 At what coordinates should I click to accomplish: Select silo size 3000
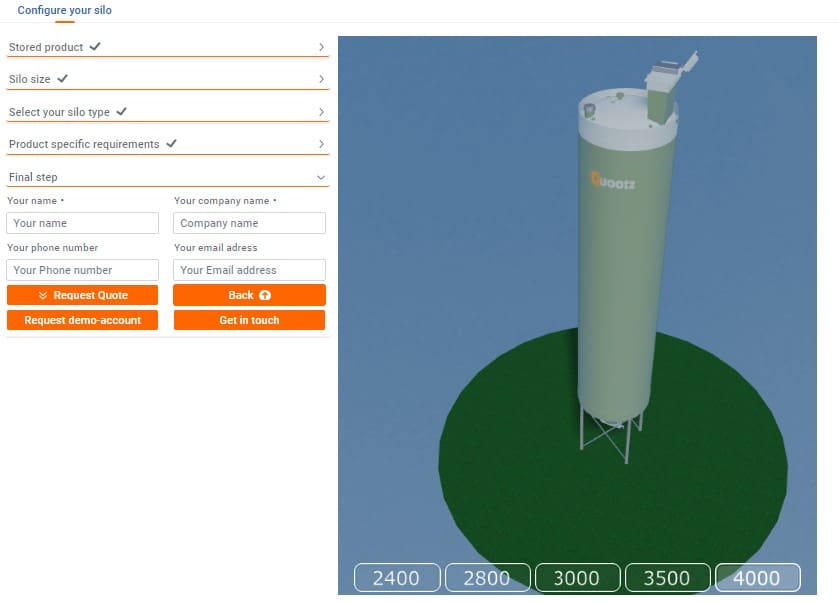point(577,577)
